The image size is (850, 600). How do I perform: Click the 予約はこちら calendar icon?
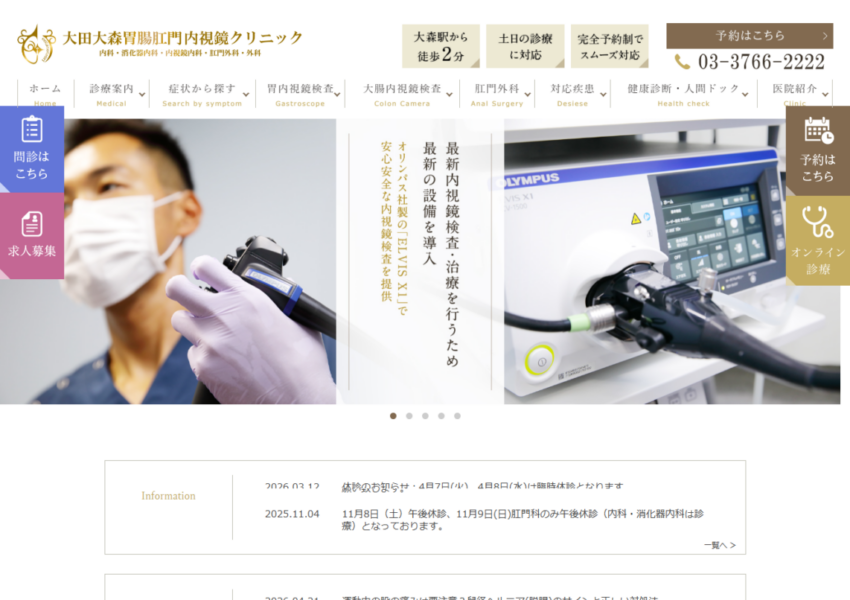(x=819, y=131)
